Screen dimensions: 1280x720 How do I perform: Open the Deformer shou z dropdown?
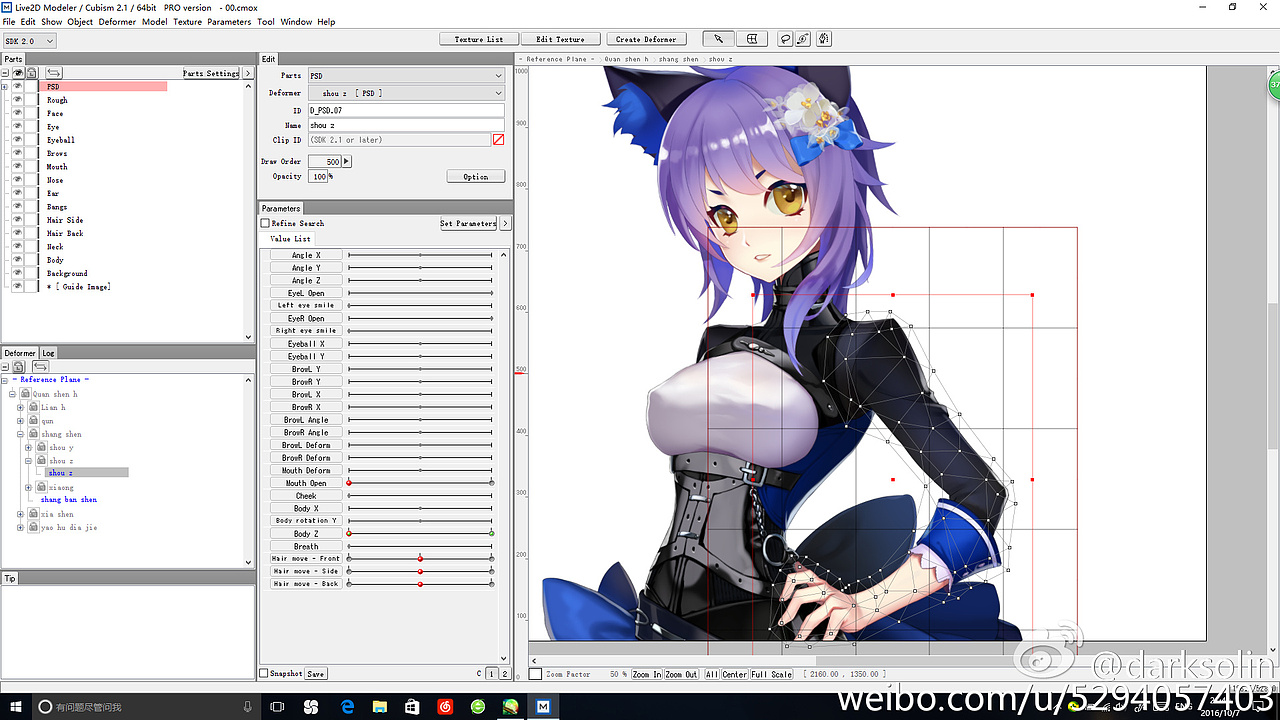point(405,93)
